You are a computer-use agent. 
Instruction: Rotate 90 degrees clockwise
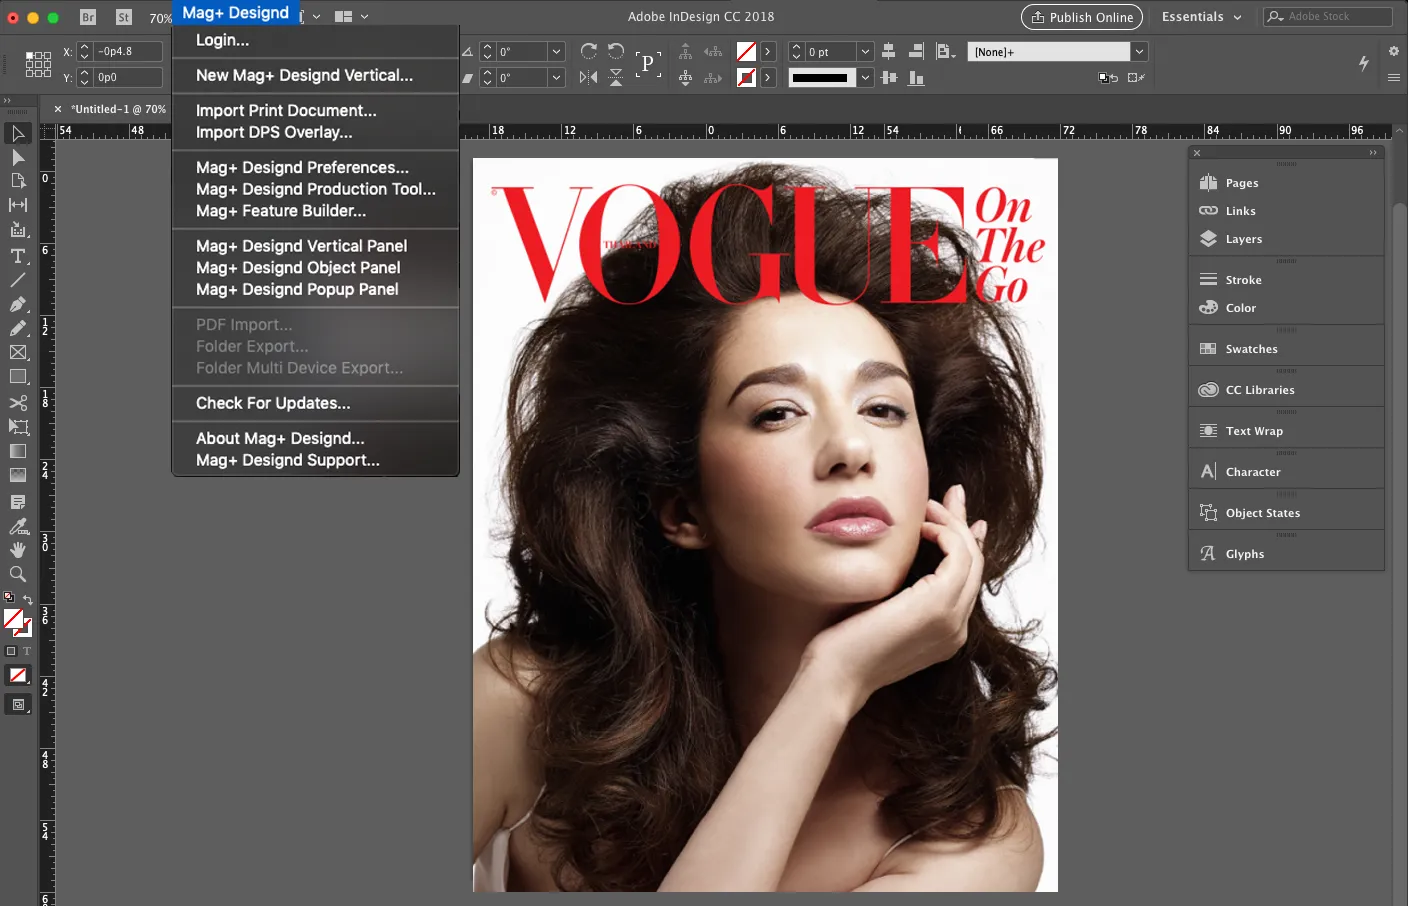pos(589,51)
